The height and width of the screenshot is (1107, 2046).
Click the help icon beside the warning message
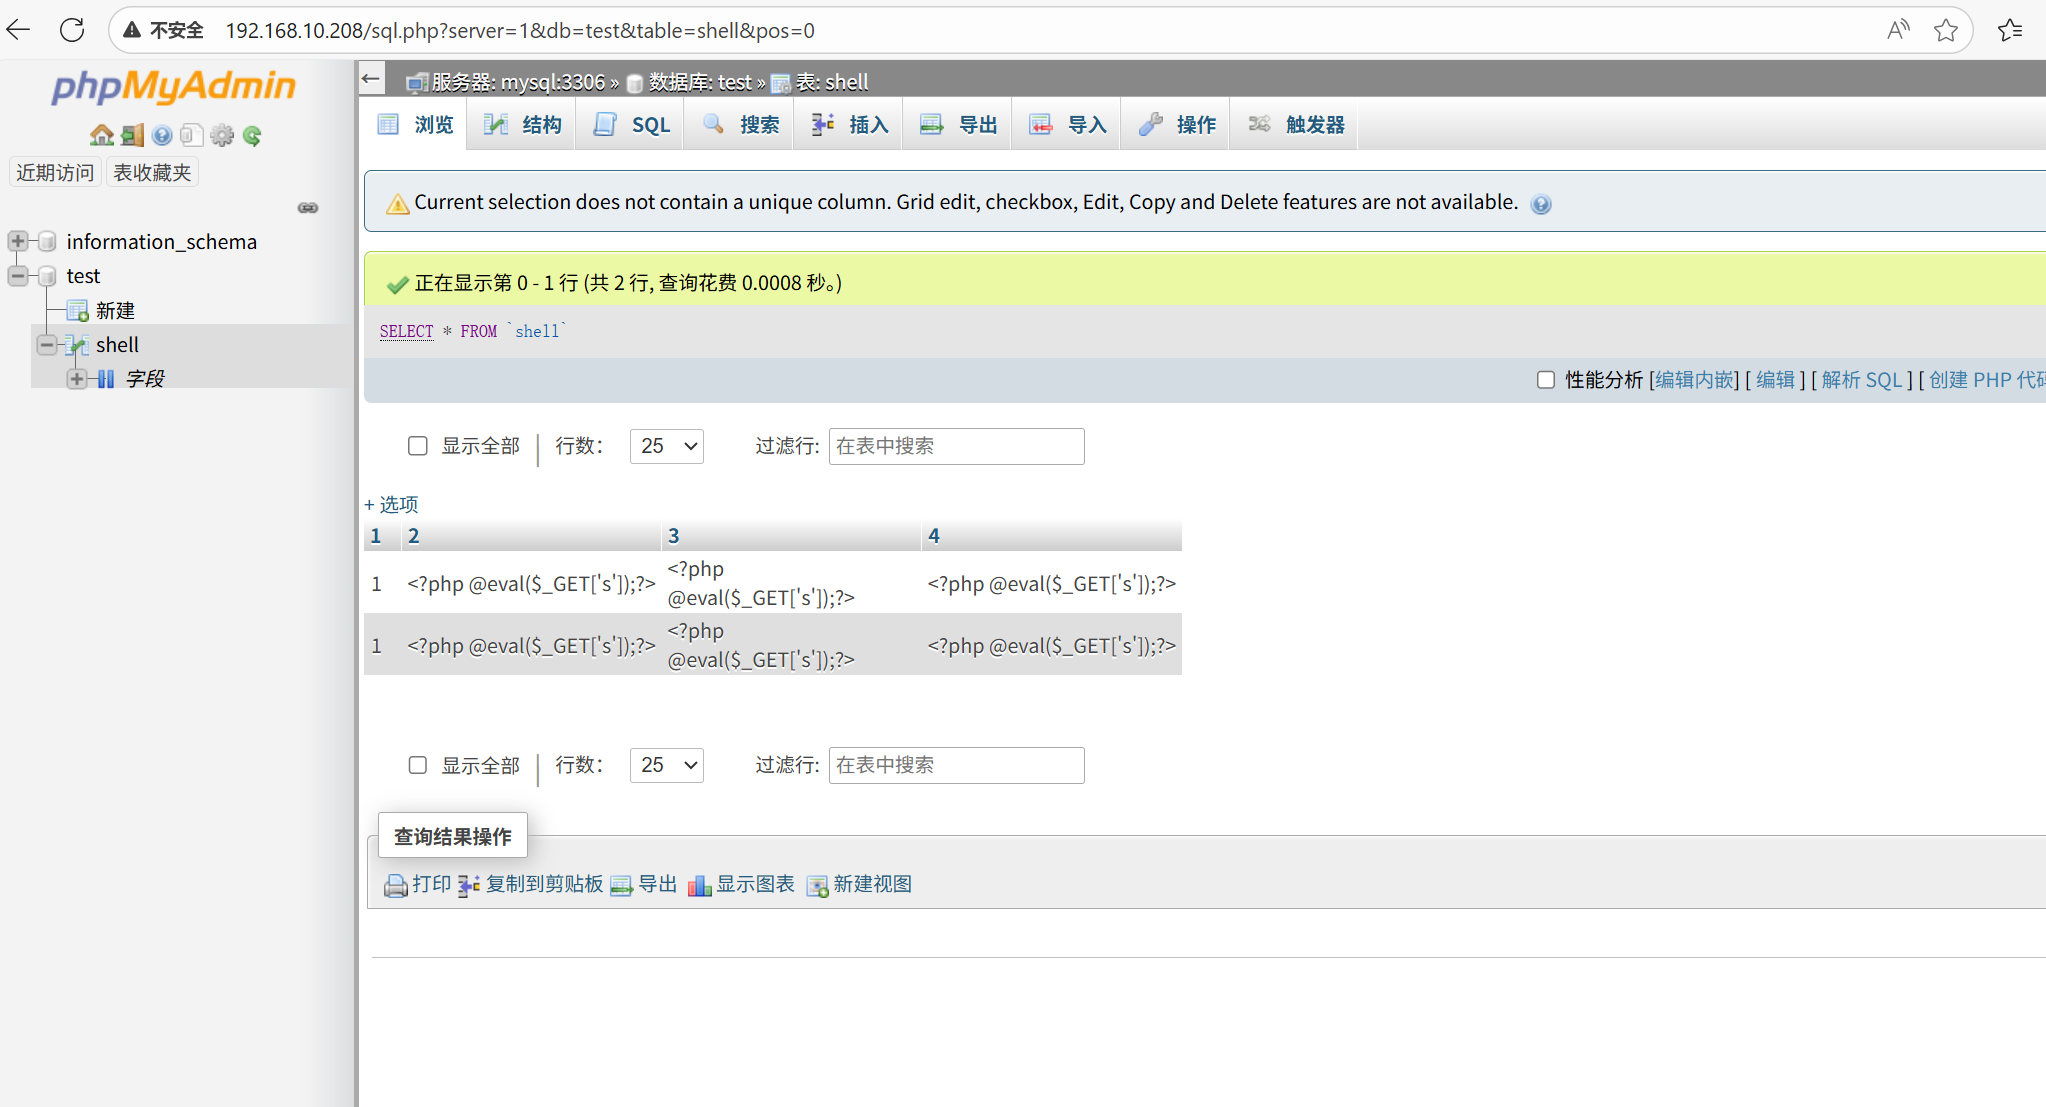[1541, 204]
